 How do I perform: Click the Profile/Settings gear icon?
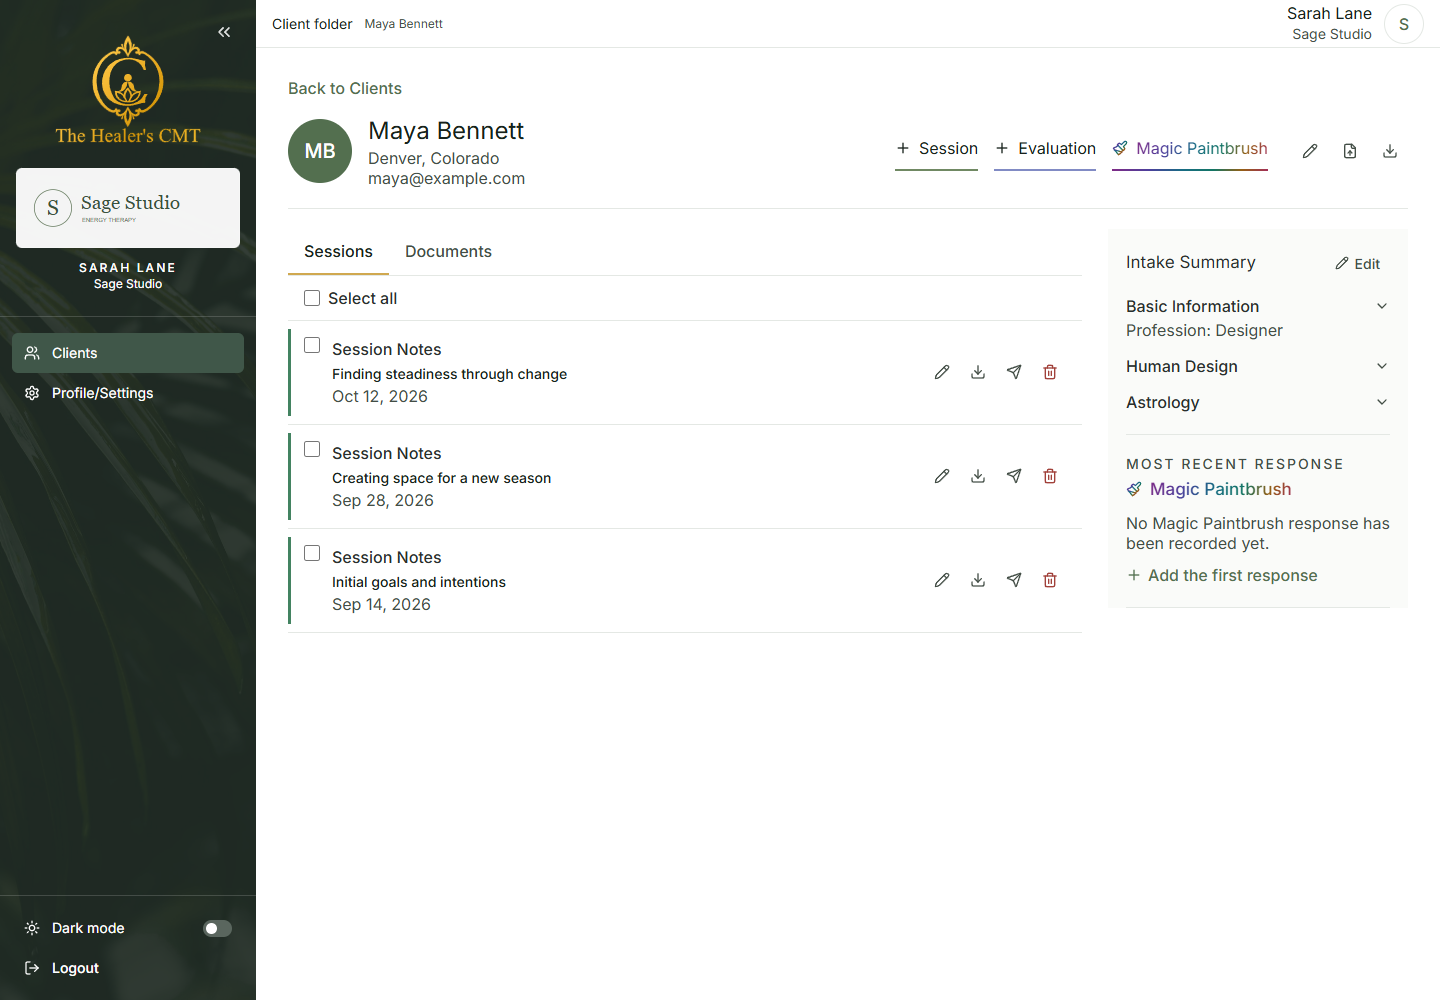pos(32,393)
